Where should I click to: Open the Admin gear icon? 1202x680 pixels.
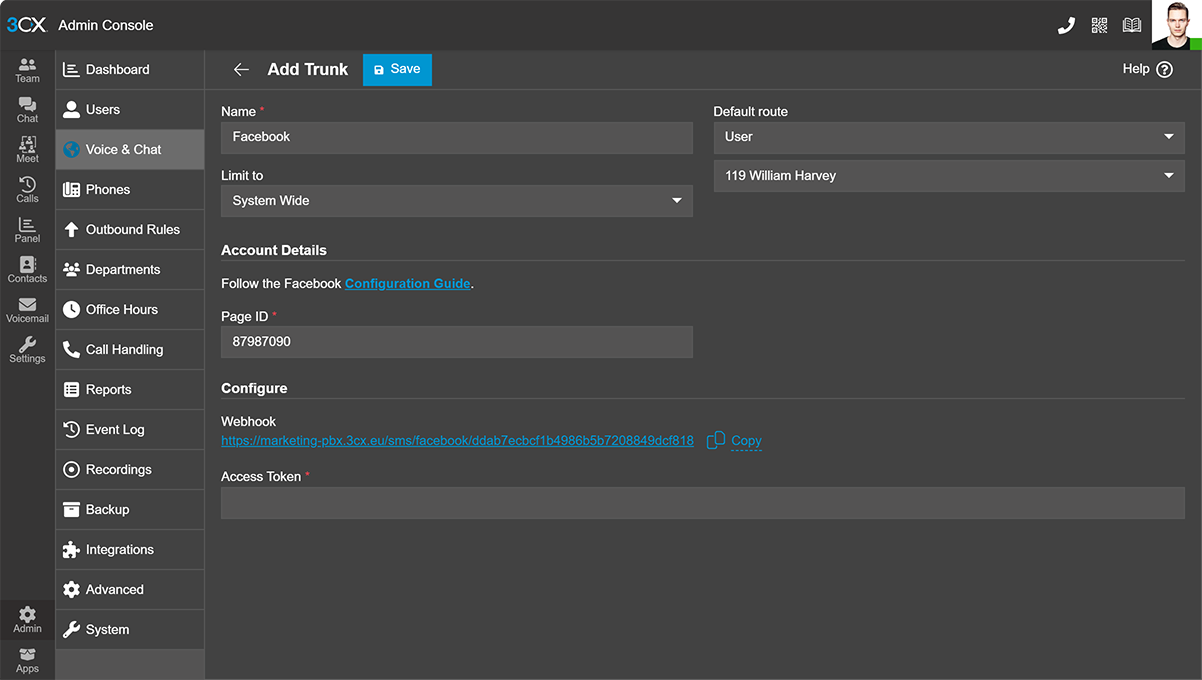point(27,620)
